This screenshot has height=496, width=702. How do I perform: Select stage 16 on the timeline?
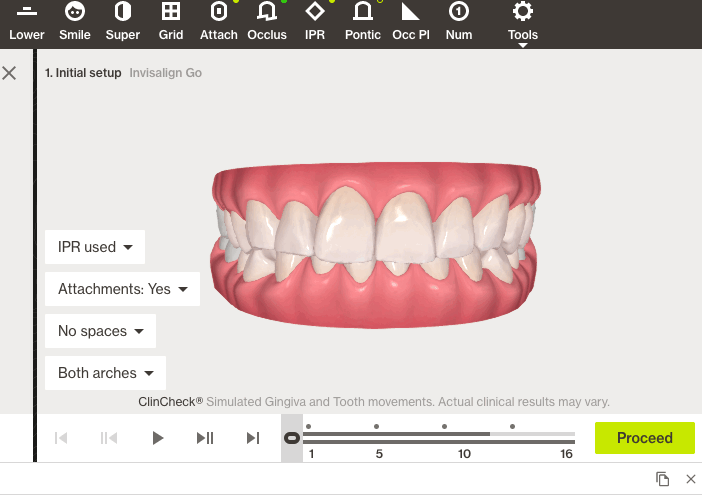click(566, 454)
